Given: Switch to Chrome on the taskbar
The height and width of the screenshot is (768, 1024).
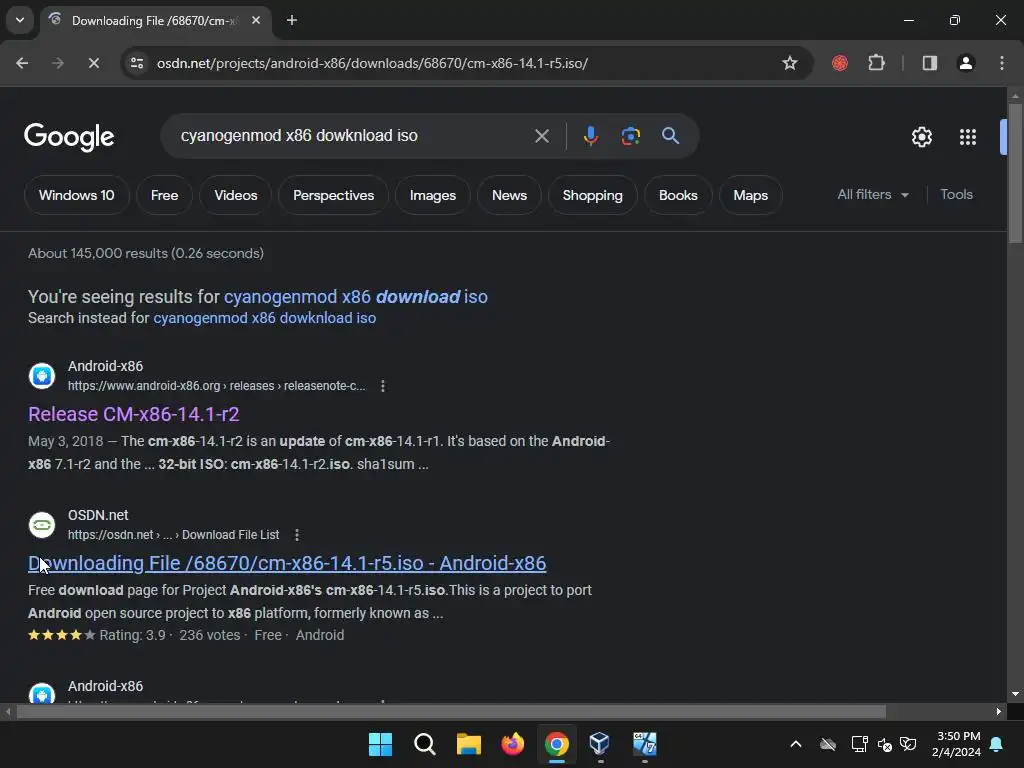Looking at the screenshot, I should pyautogui.click(x=556, y=744).
